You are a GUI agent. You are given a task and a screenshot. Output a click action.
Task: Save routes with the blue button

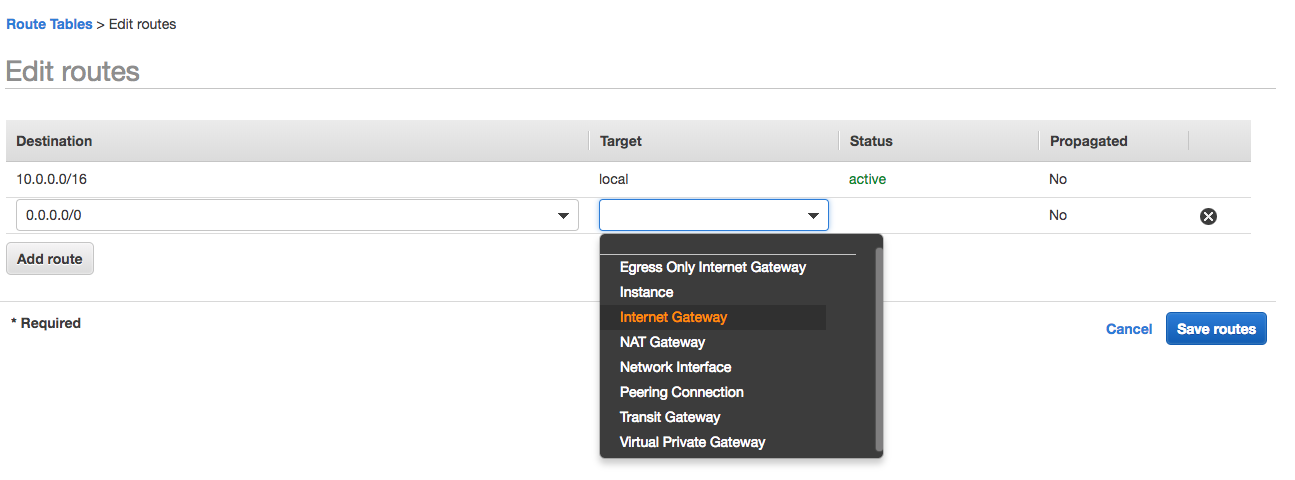[1216, 329]
